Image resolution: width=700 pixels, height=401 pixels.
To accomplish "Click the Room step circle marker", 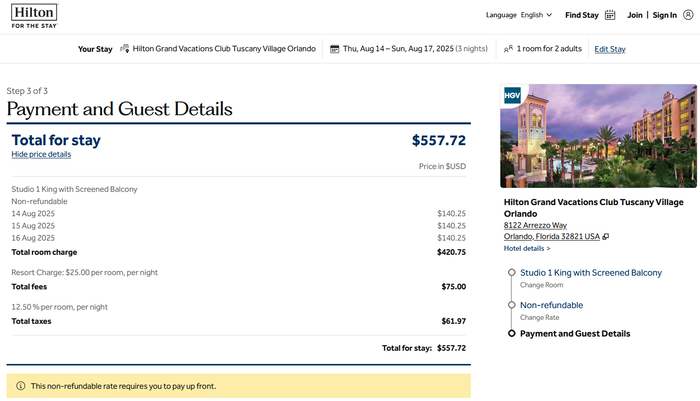I will point(512,272).
